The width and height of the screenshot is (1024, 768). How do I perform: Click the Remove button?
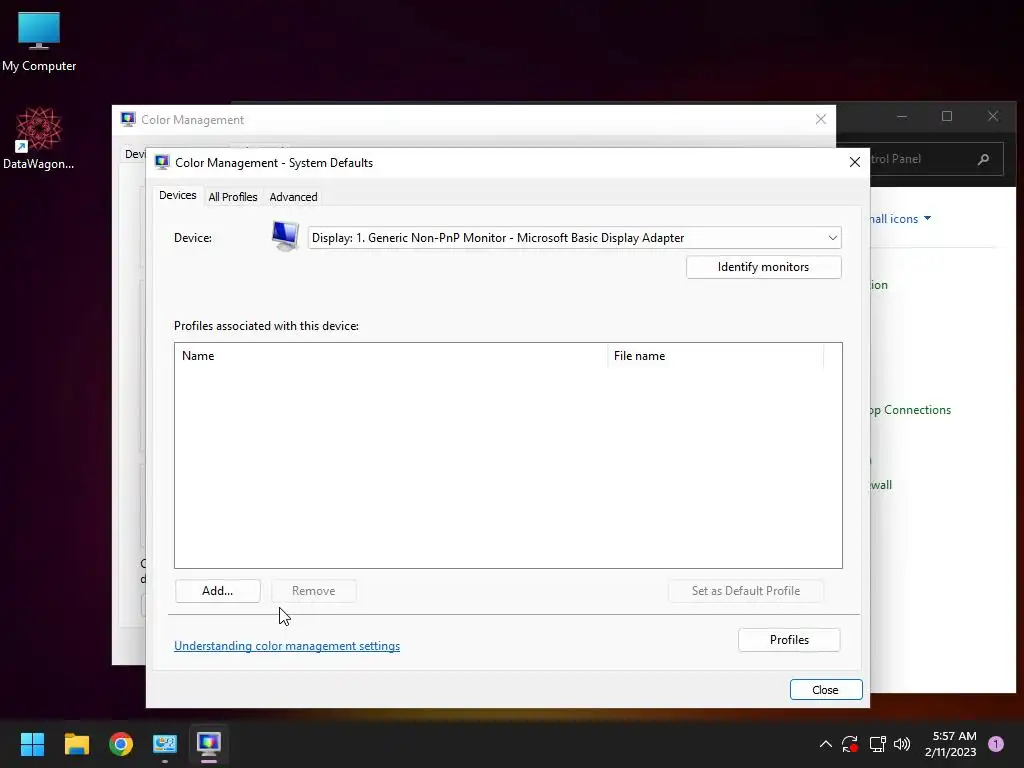click(313, 591)
